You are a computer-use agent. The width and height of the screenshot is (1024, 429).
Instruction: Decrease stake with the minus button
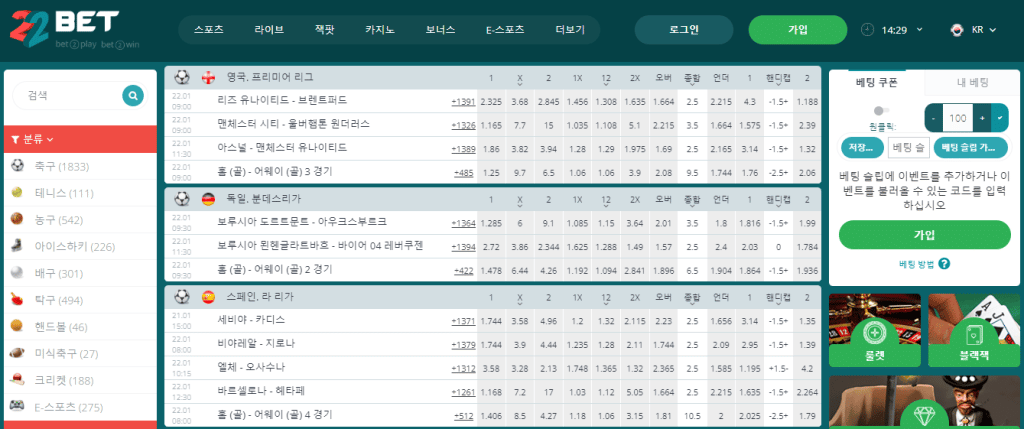pos(934,118)
